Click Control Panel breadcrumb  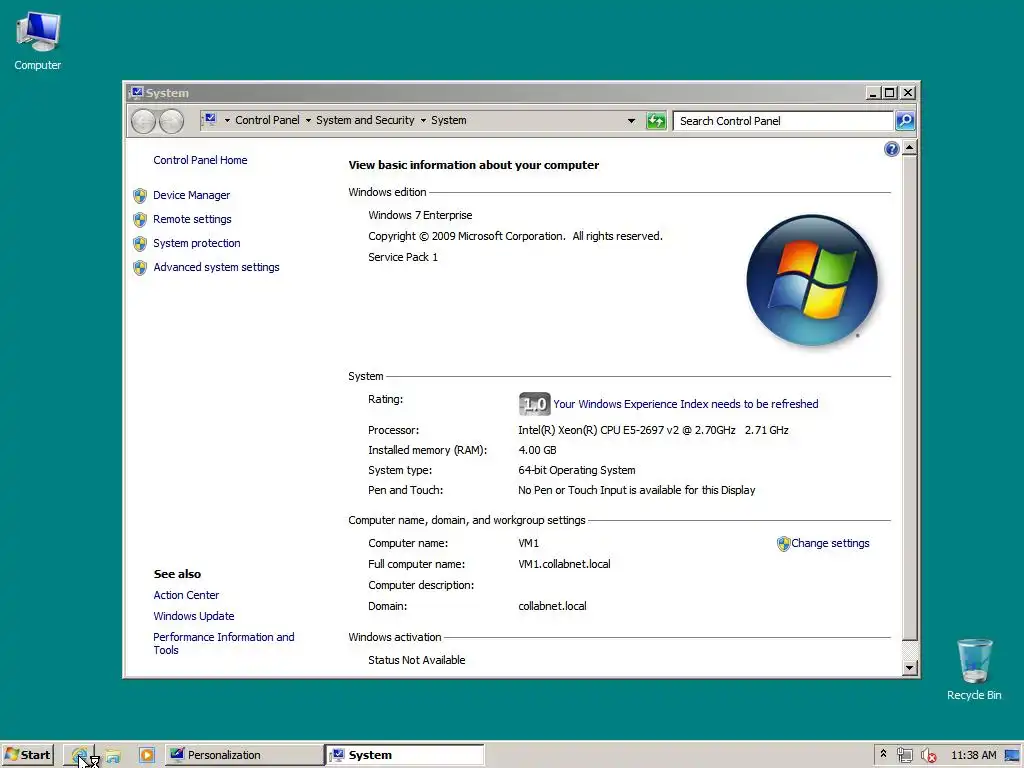point(267,120)
